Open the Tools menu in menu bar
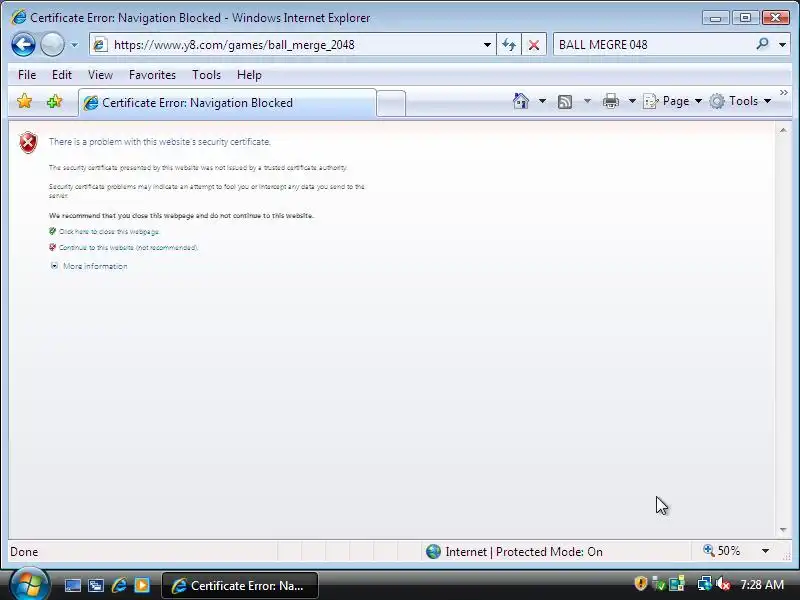 206,75
